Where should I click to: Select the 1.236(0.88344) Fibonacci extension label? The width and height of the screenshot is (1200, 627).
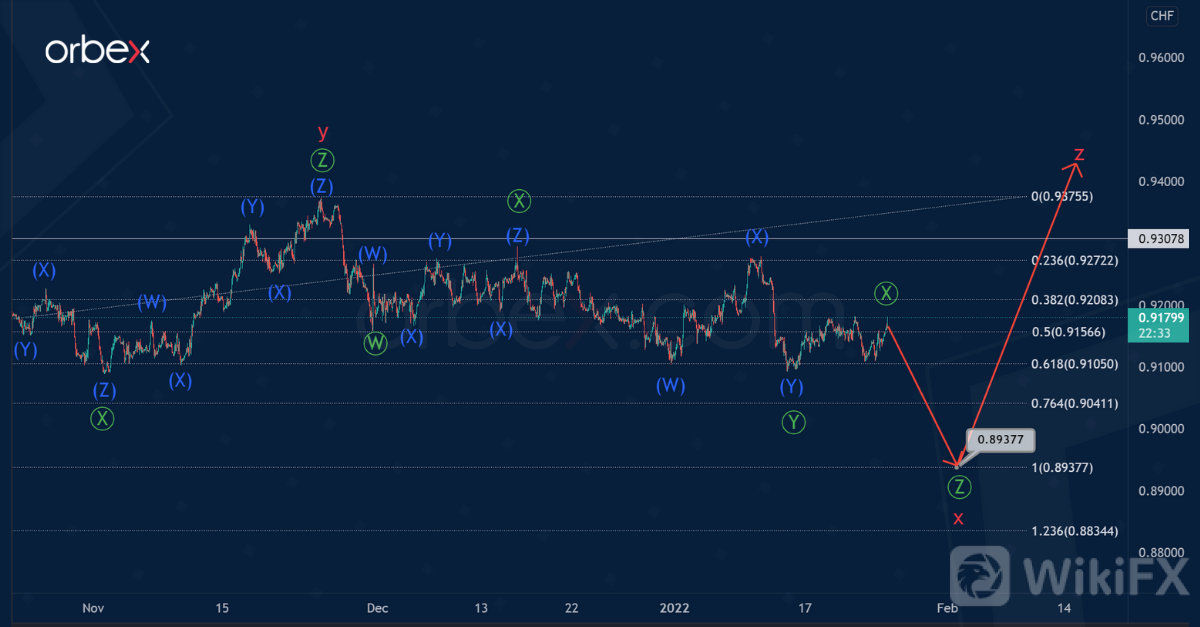coord(1075,531)
